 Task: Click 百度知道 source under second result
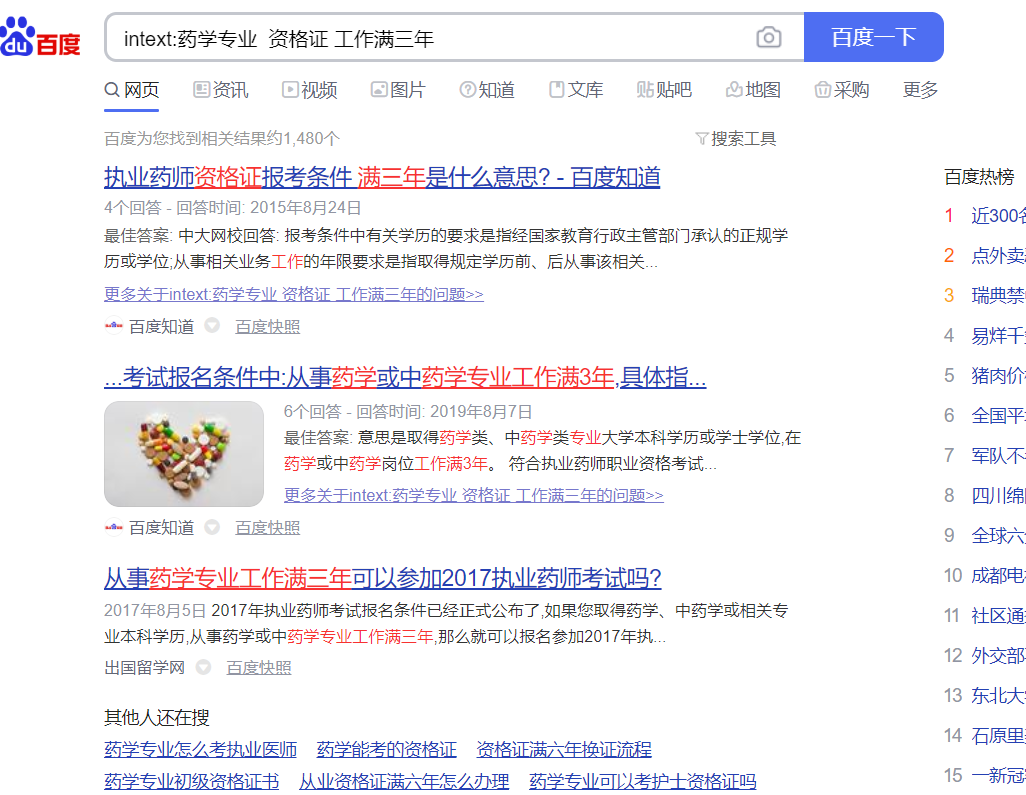pos(161,527)
